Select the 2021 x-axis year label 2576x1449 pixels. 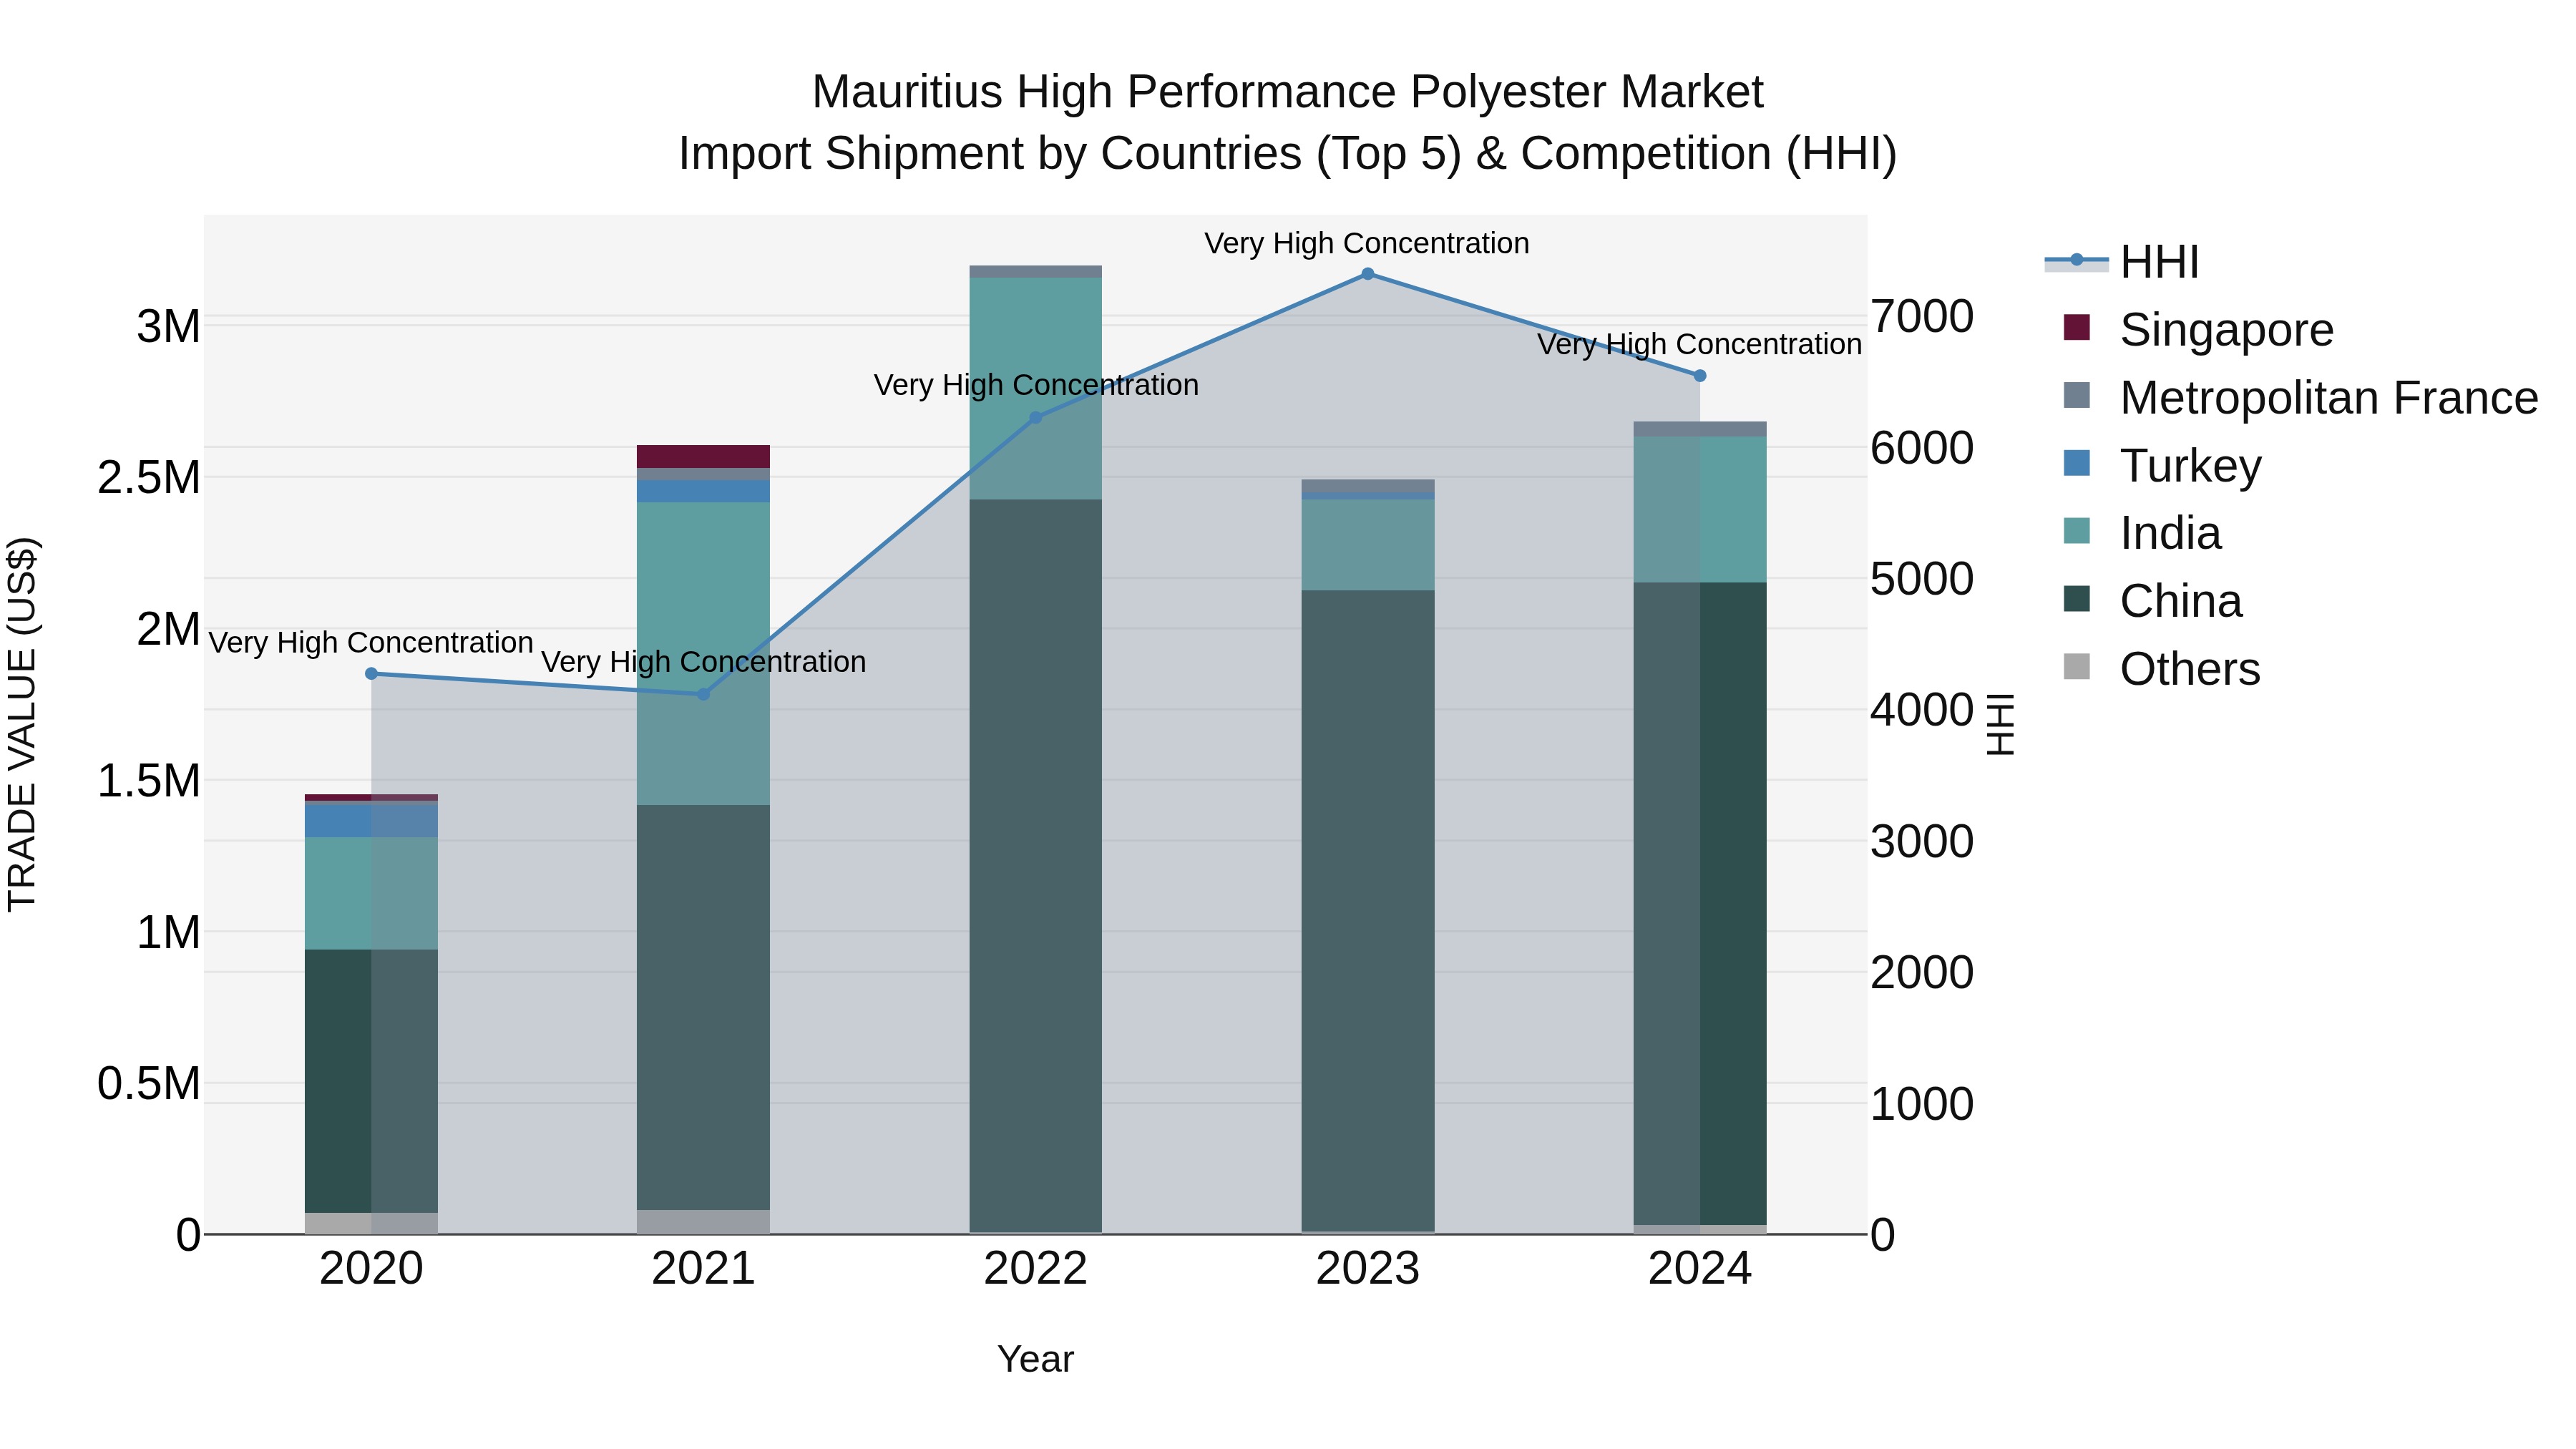[x=703, y=1269]
